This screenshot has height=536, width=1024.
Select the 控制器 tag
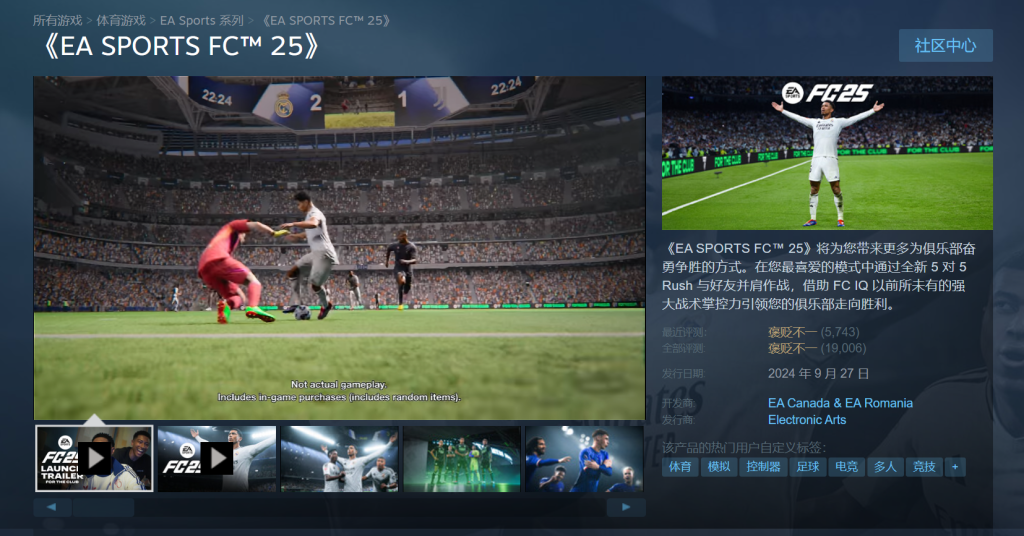[763, 467]
